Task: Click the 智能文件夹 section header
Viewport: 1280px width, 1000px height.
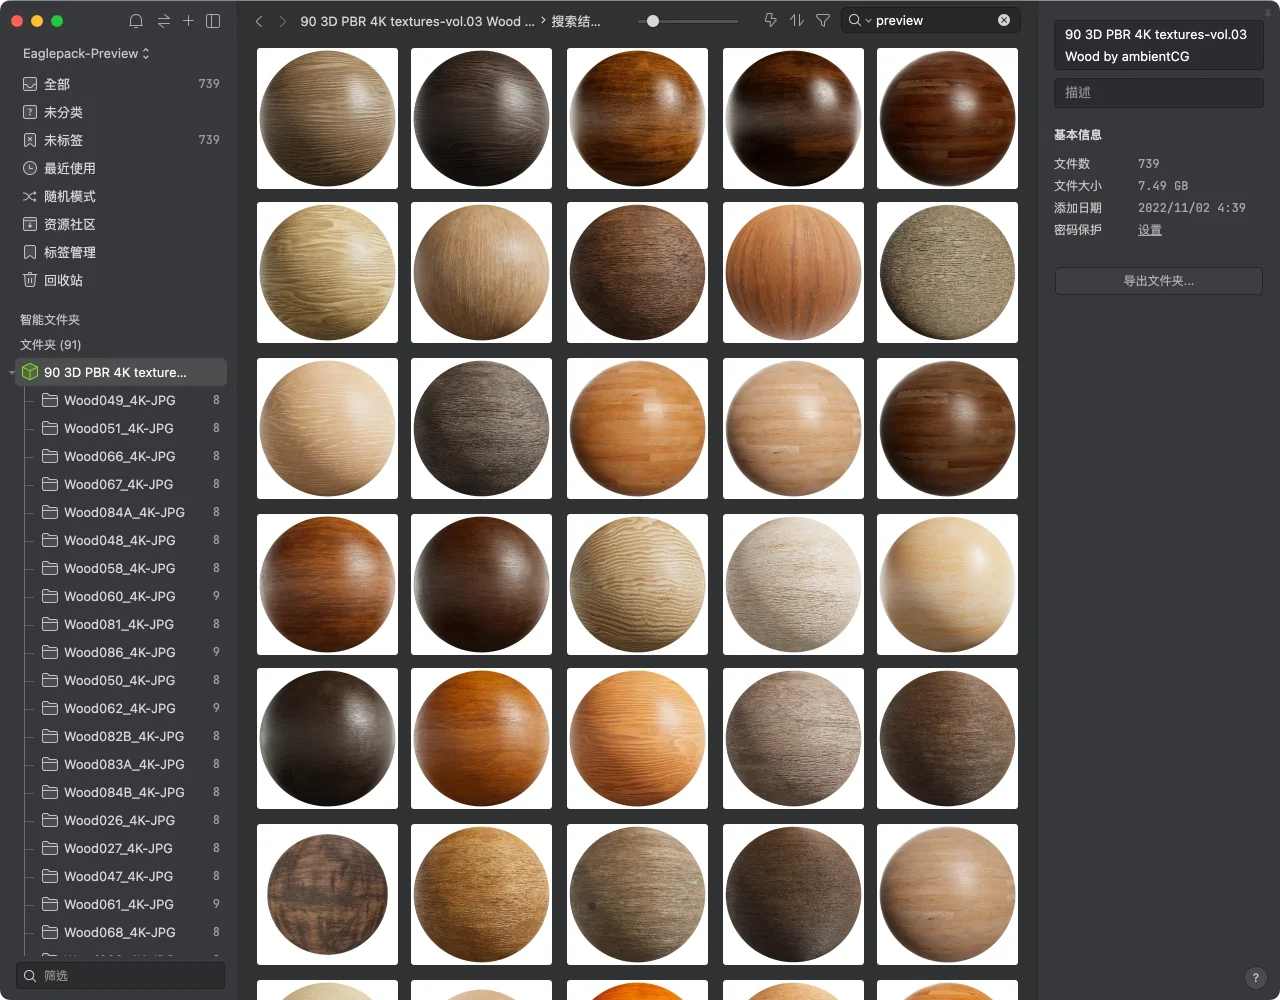Action: tap(50, 320)
